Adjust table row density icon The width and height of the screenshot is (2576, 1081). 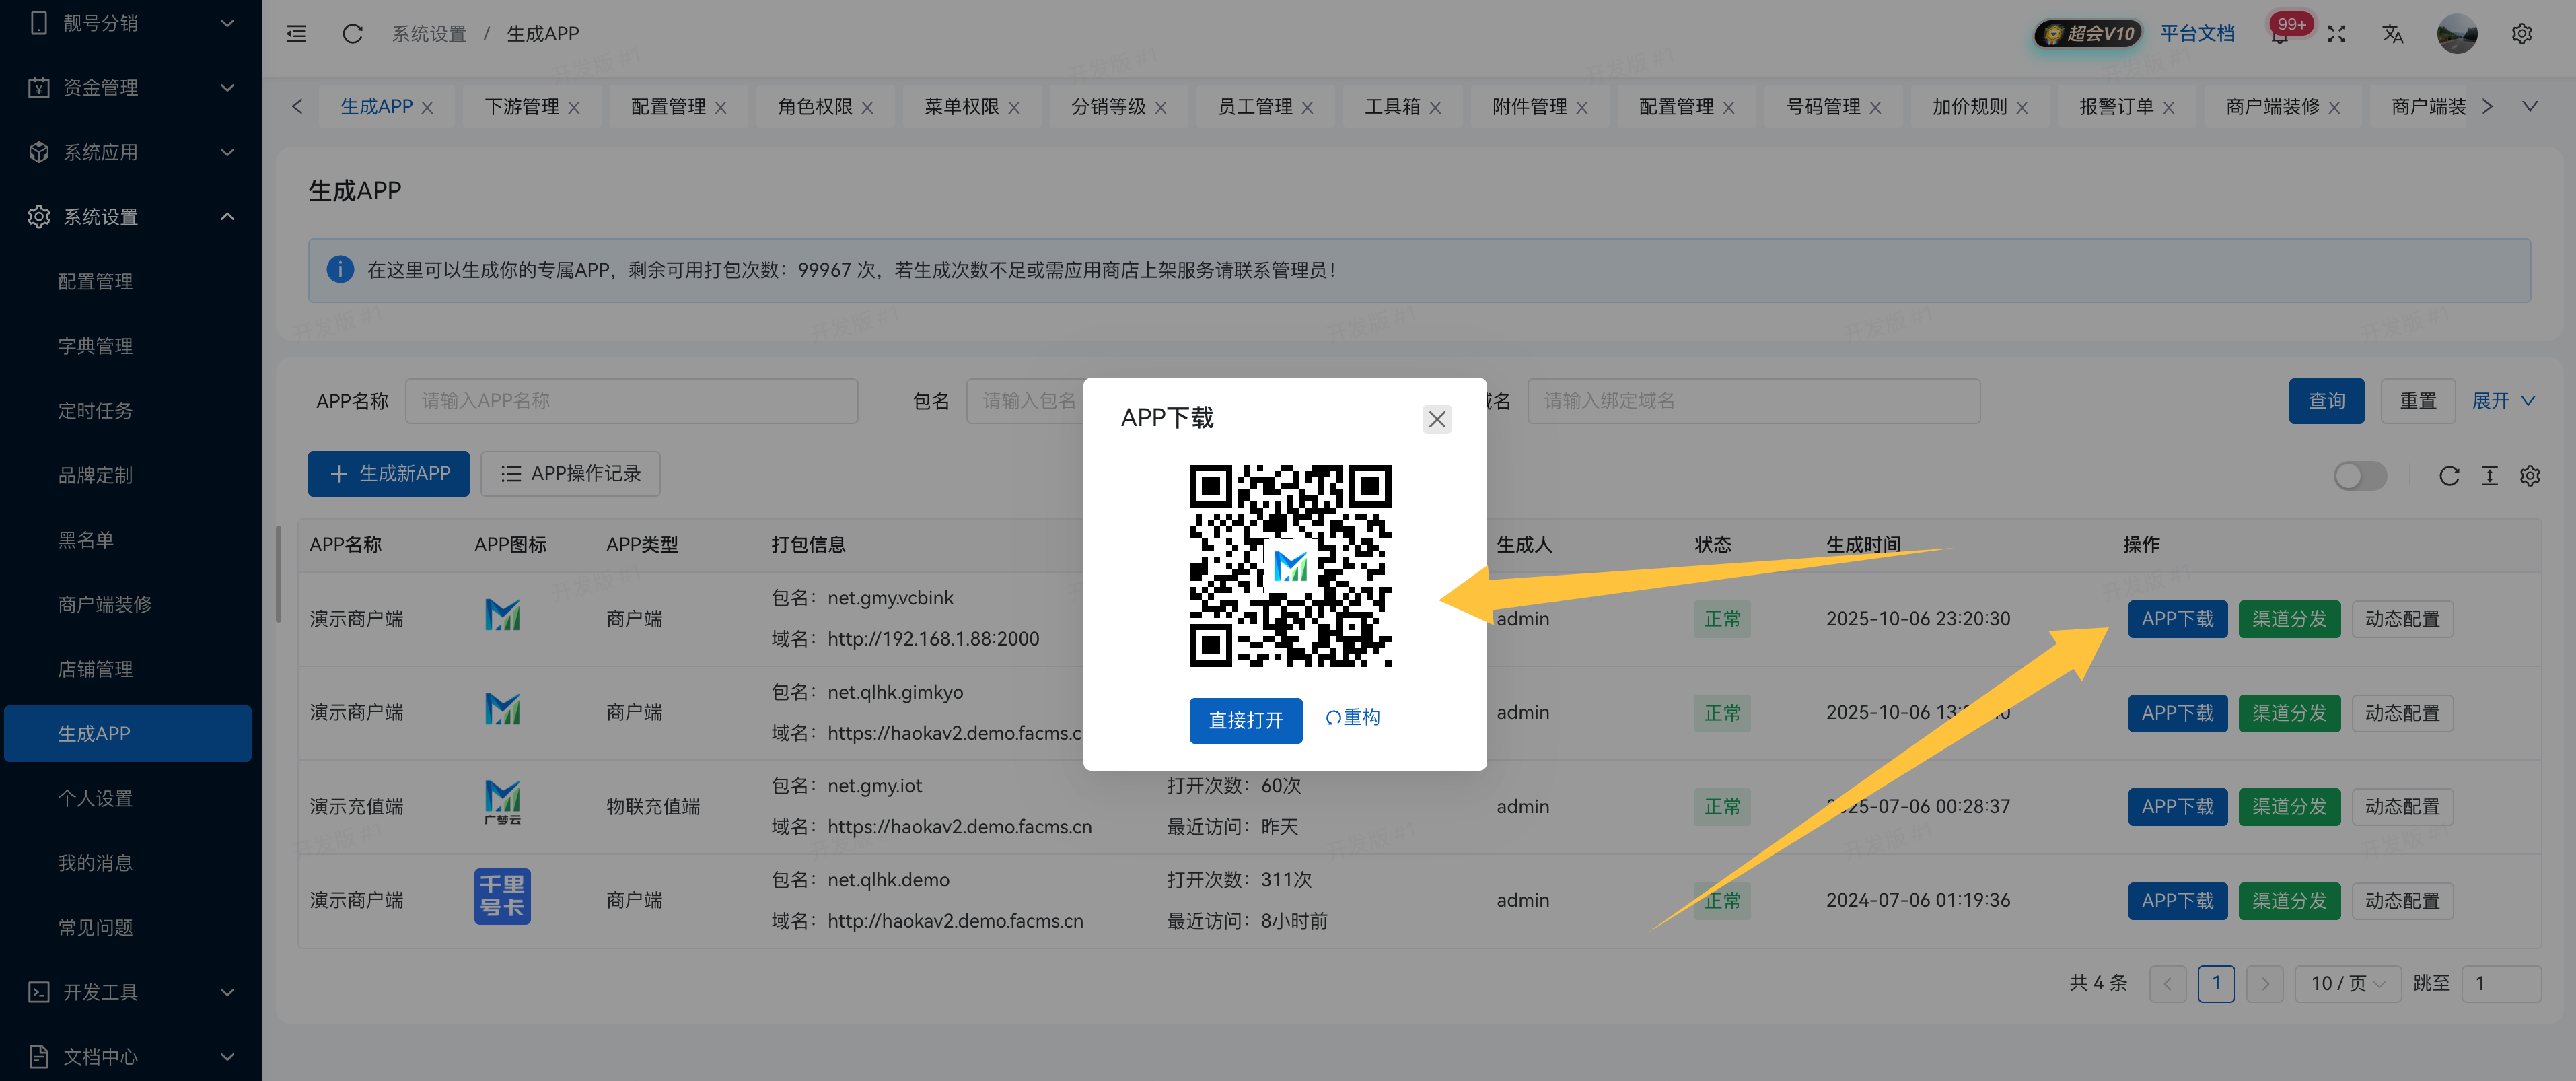2490,476
